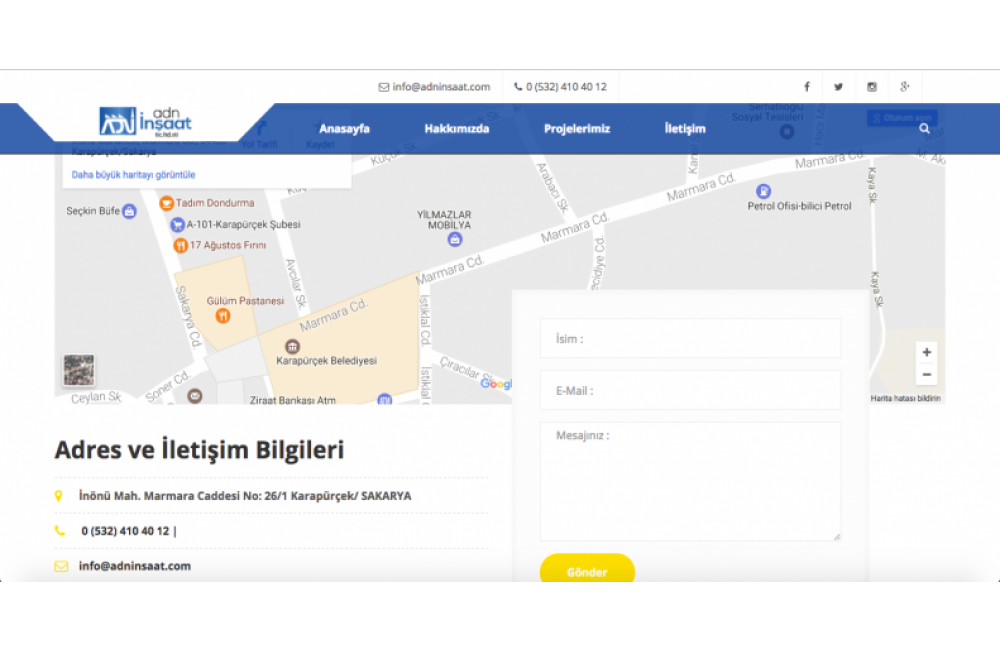The height and width of the screenshot is (650, 1000).
Task: Open the Twitter social icon
Action: pyautogui.click(x=838, y=87)
